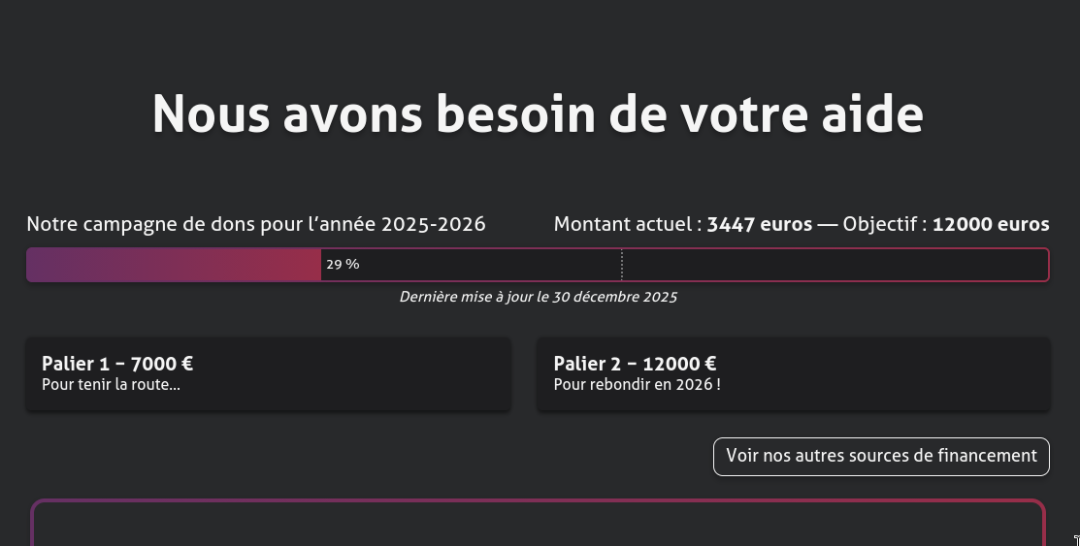The width and height of the screenshot is (1080, 546).
Task: Click blank space right of Palier 1 card text
Action: click(x=380, y=374)
